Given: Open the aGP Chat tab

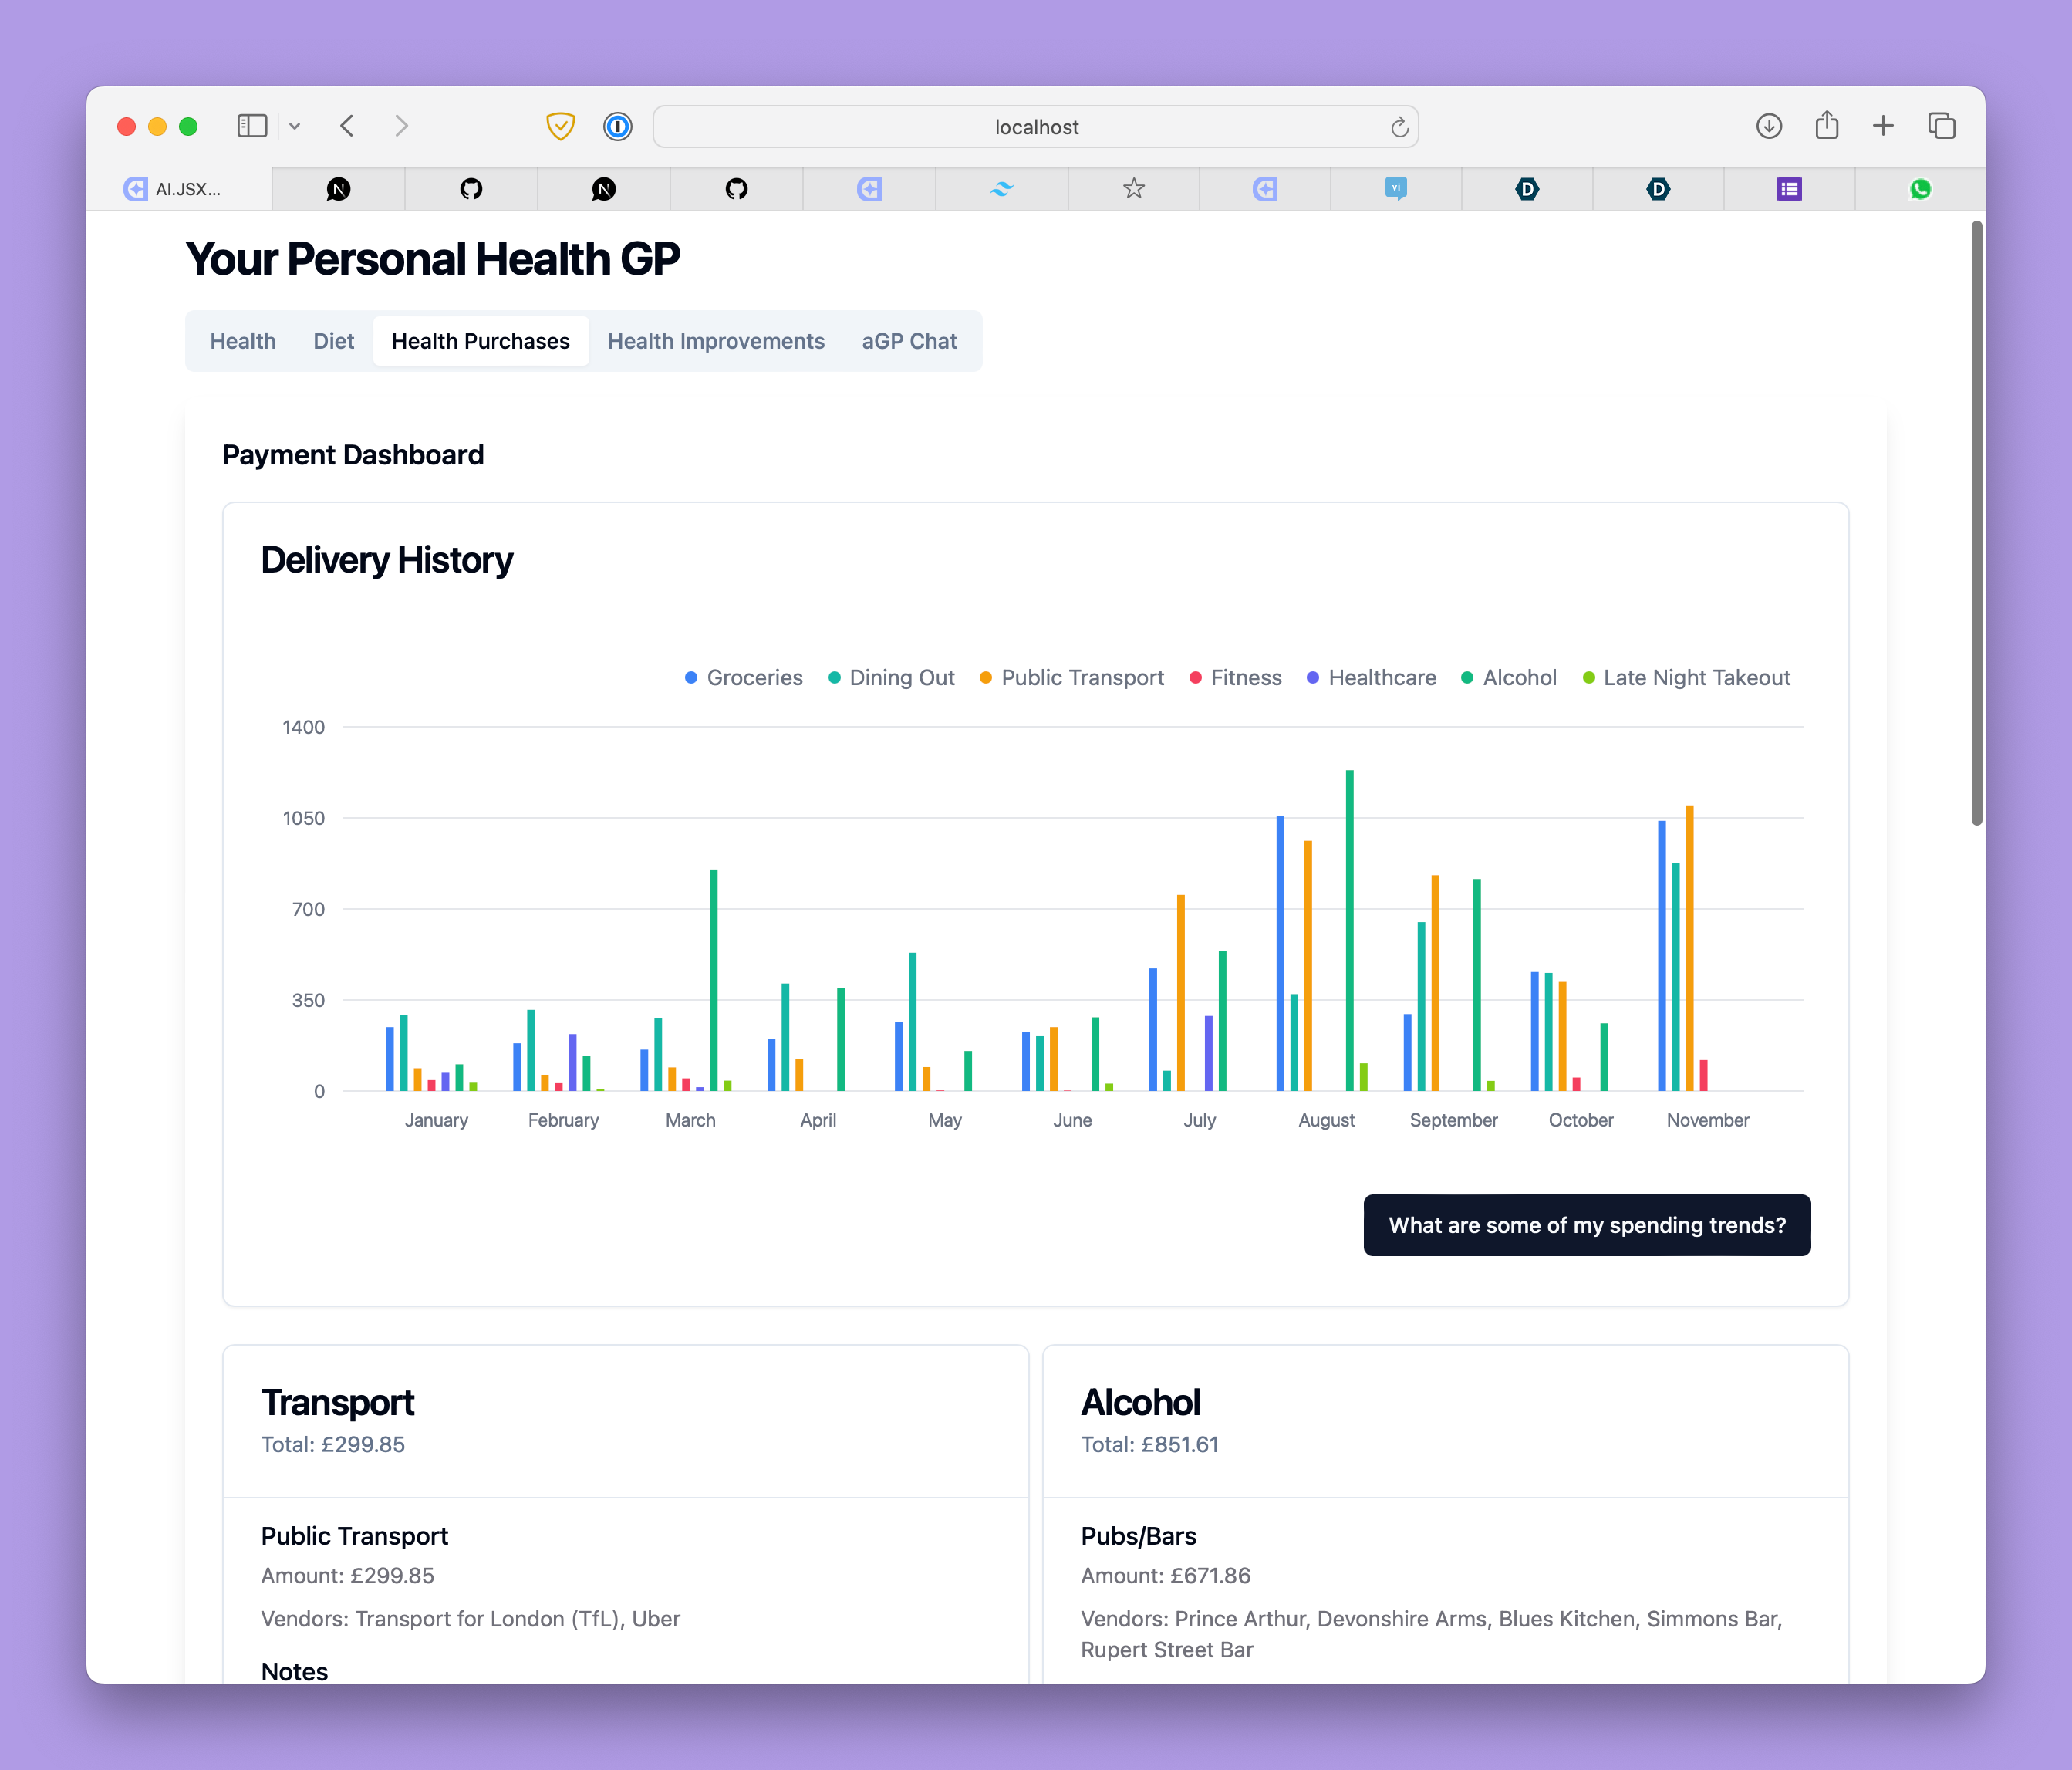Looking at the screenshot, I should click(909, 341).
